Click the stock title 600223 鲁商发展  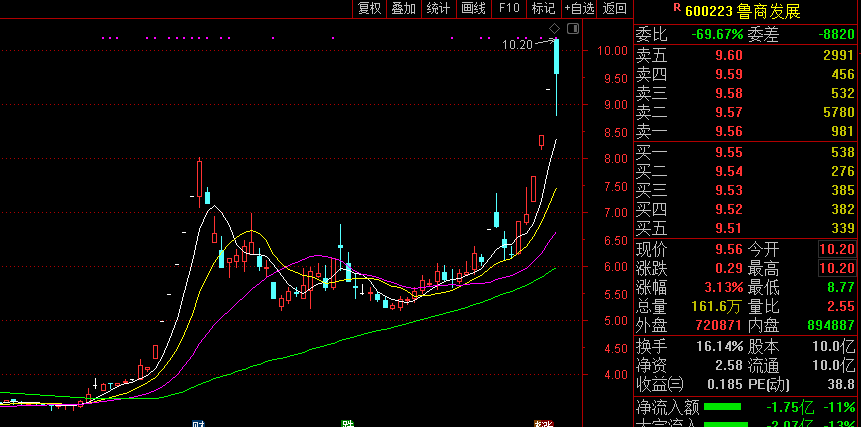click(743, 10)
